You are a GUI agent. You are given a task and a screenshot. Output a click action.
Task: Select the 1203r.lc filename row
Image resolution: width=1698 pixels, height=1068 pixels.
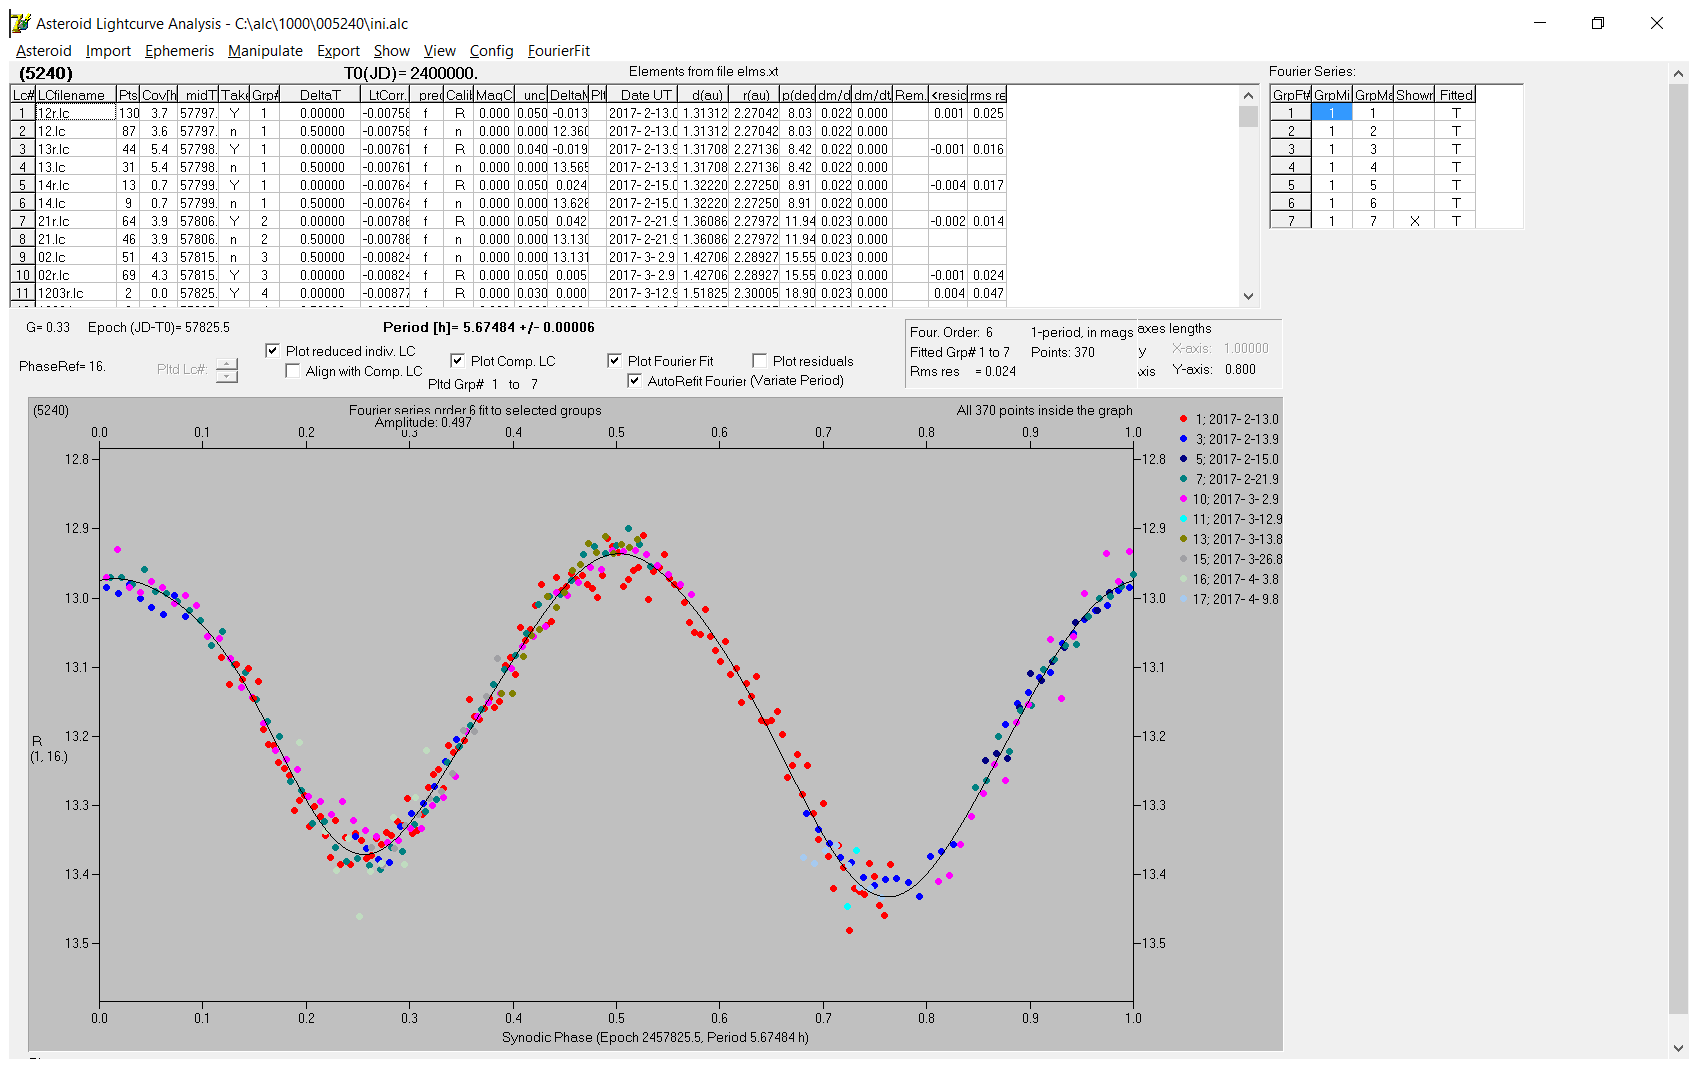tap(76, 293)
